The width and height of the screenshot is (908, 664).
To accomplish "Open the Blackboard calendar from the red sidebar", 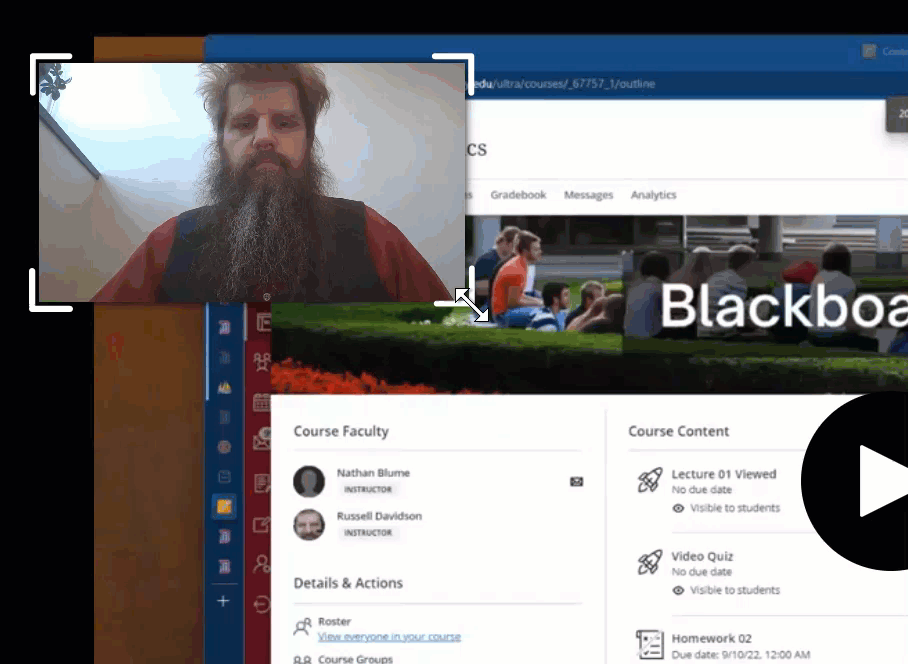I will (262, 402).
